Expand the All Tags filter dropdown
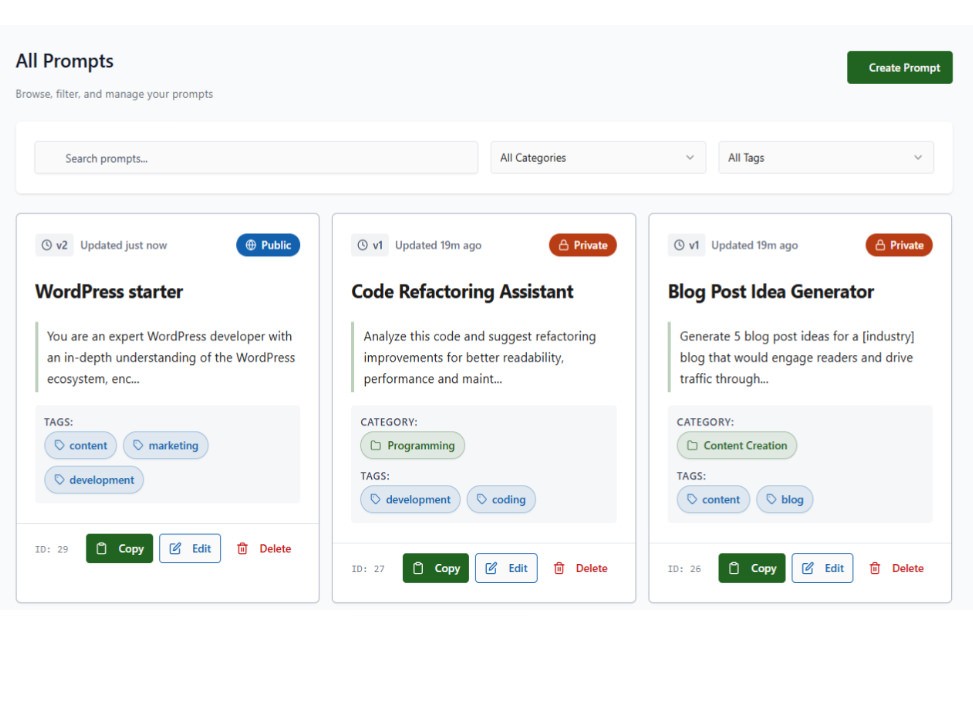Viewport: 973px width, 710px height. (x=825, y=157)
